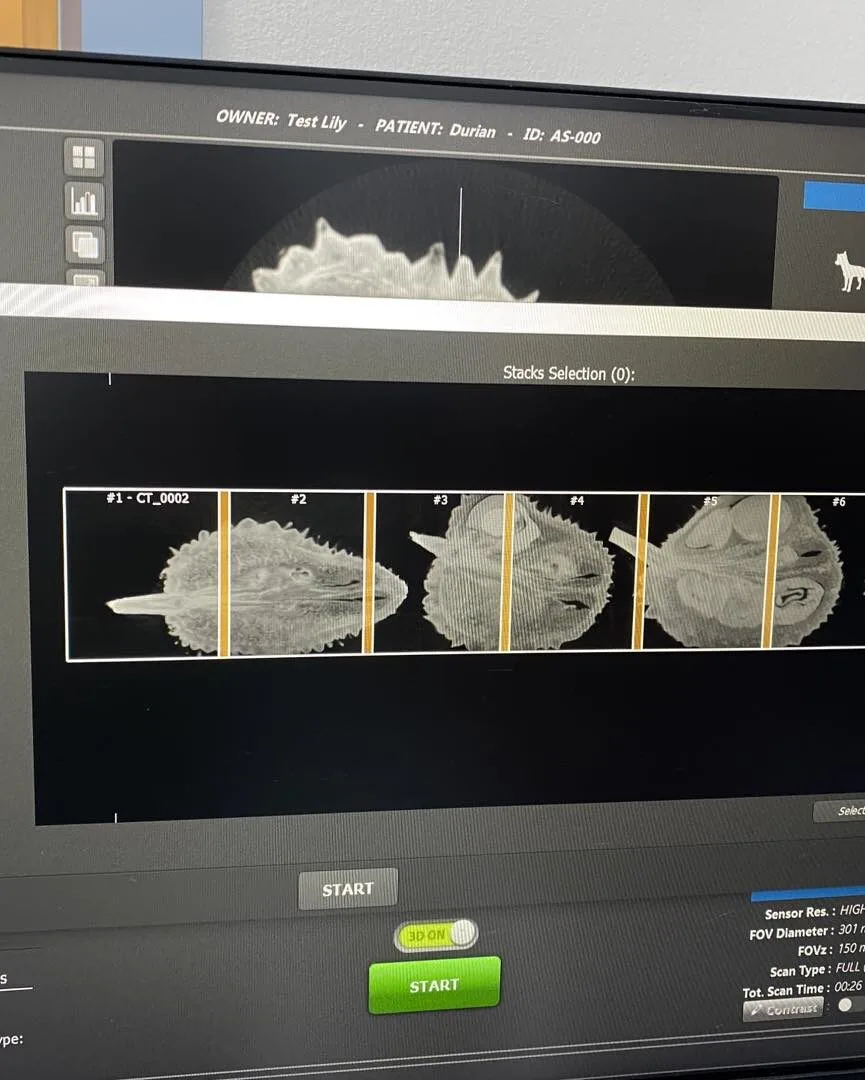Click the blue bar at top right

pos(834,196)
